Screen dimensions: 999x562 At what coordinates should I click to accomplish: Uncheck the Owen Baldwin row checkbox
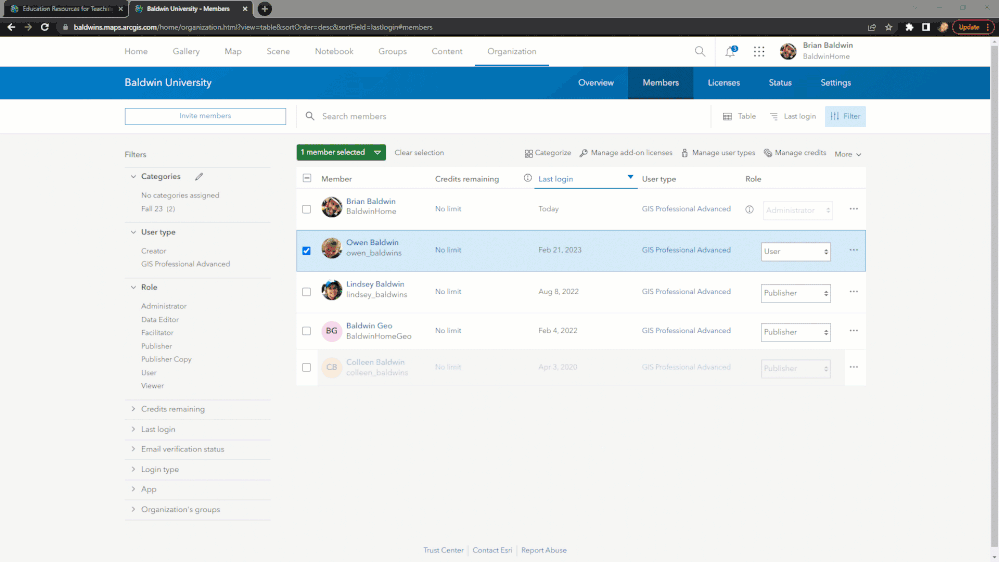pos(306,250)
